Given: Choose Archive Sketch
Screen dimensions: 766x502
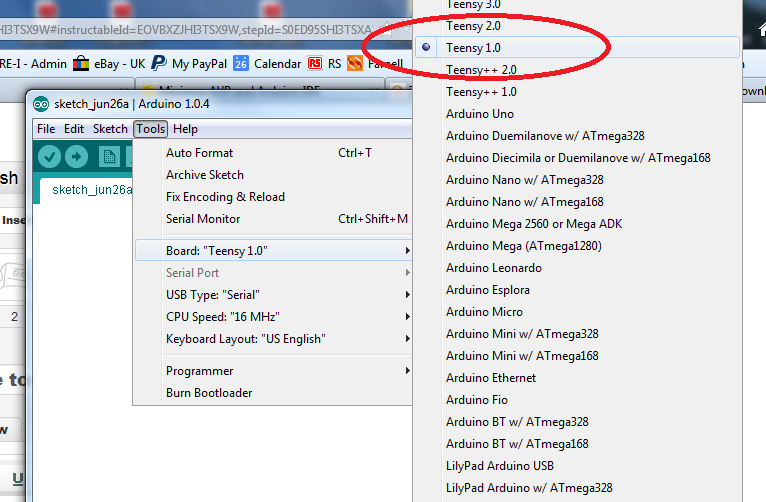Looking at the screenshot, I should tap(272, 175).
